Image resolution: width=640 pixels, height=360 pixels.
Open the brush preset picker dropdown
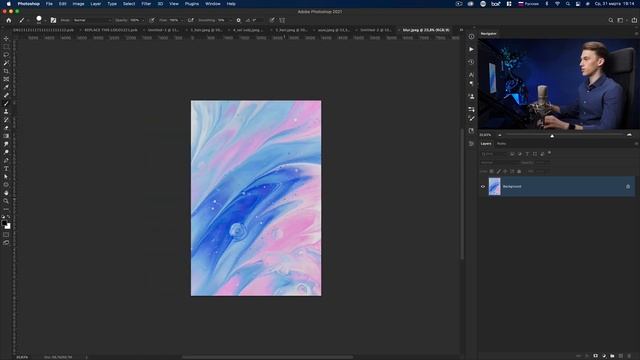(x=45, y=20)
